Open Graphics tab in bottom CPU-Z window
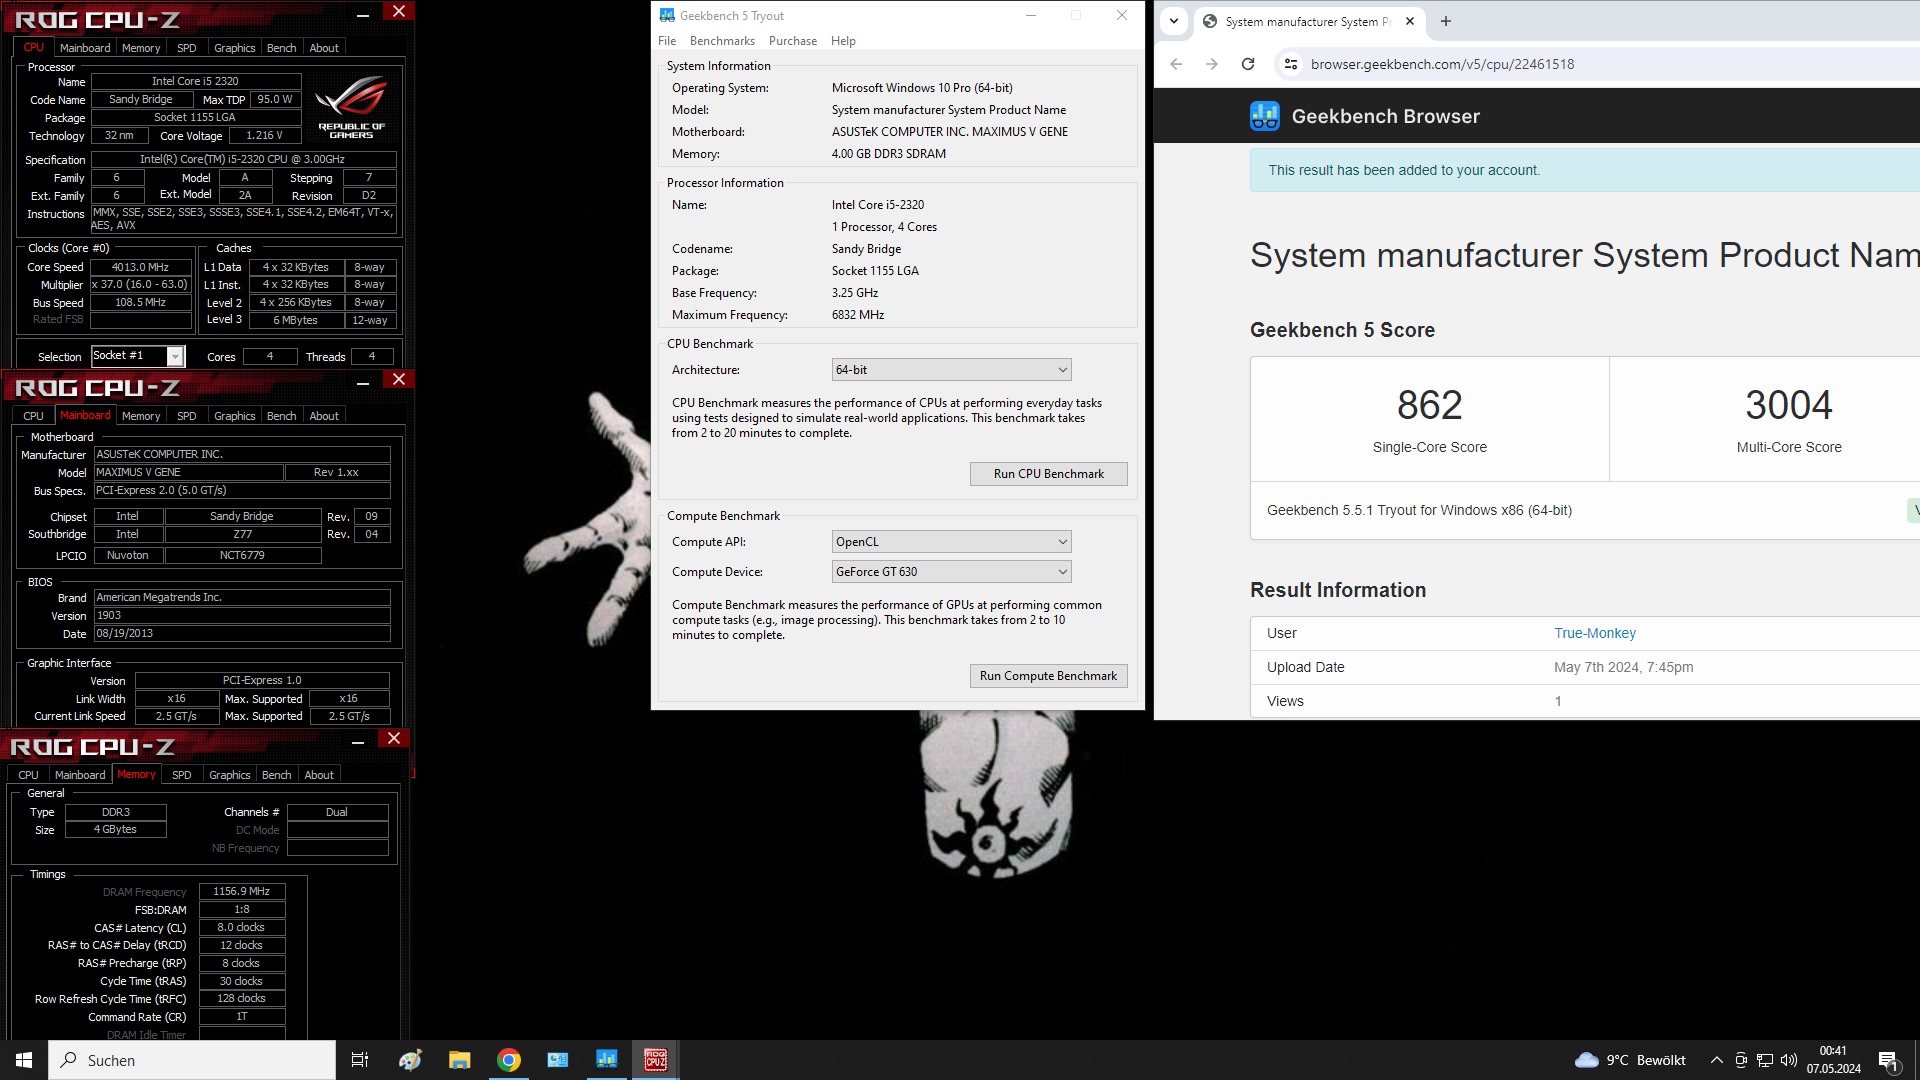Screen dimensions: 1920x1080 [x=230, y=775]
